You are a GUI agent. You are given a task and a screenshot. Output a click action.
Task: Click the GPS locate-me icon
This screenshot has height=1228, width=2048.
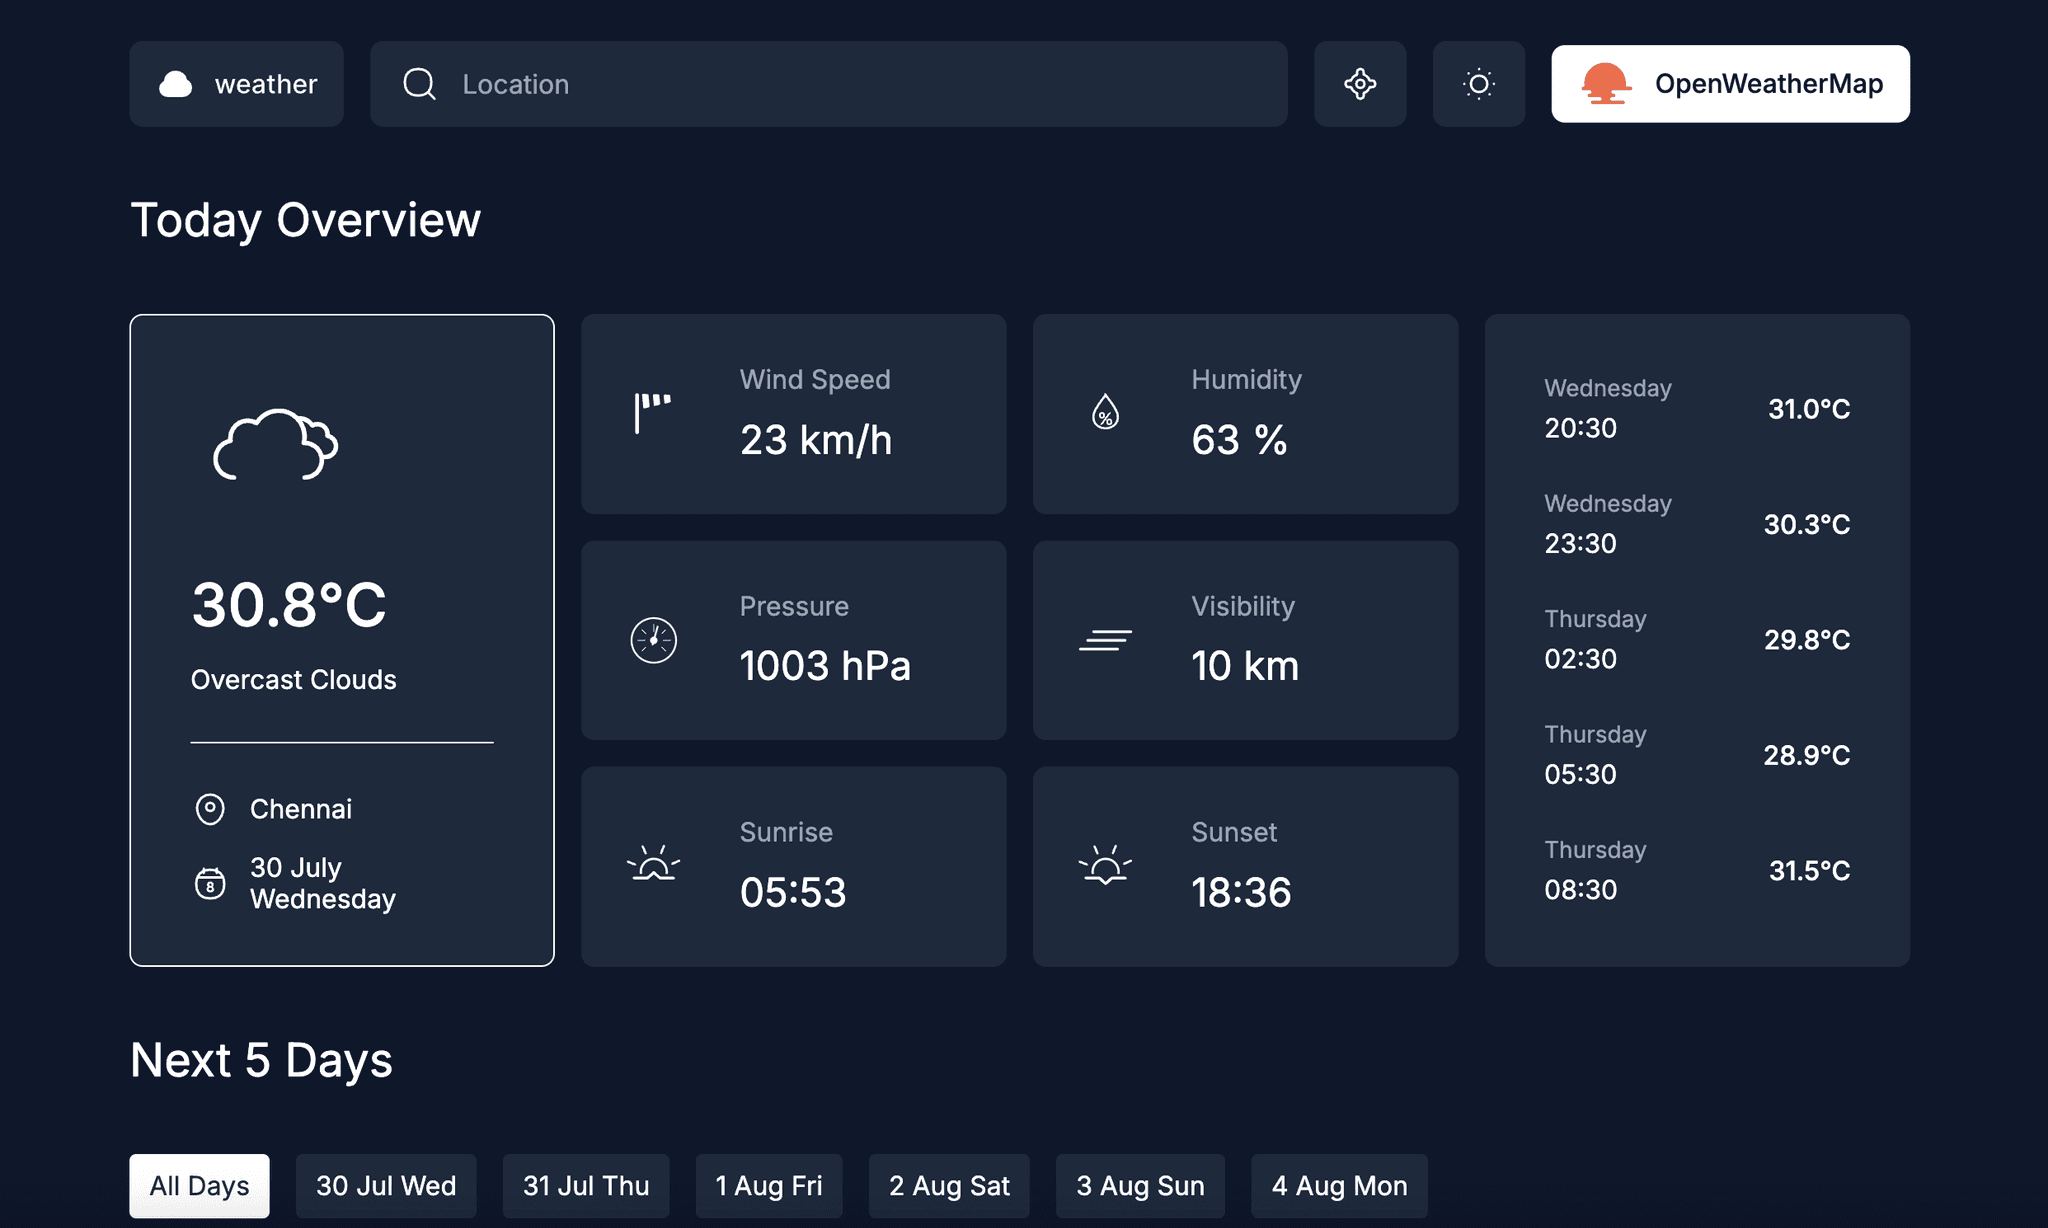point(1360,84)
